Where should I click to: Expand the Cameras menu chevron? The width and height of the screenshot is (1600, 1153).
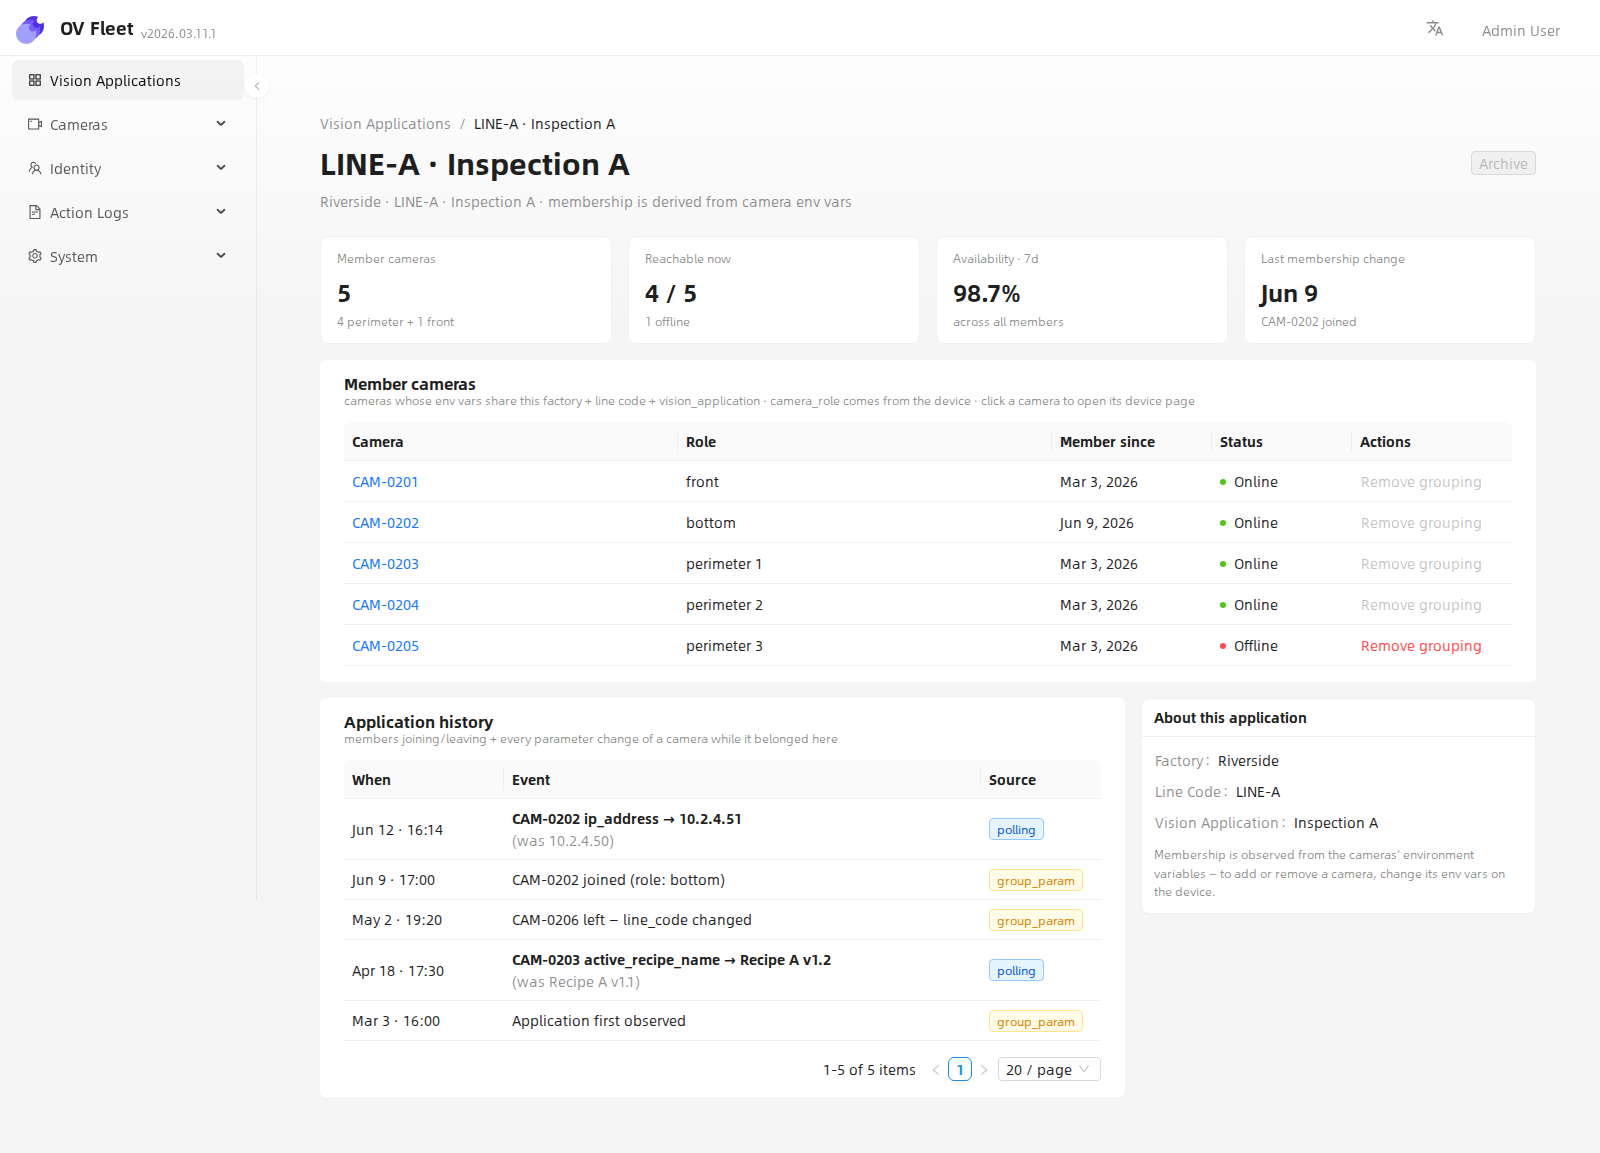pyautogui.click(x=221, y=124)
